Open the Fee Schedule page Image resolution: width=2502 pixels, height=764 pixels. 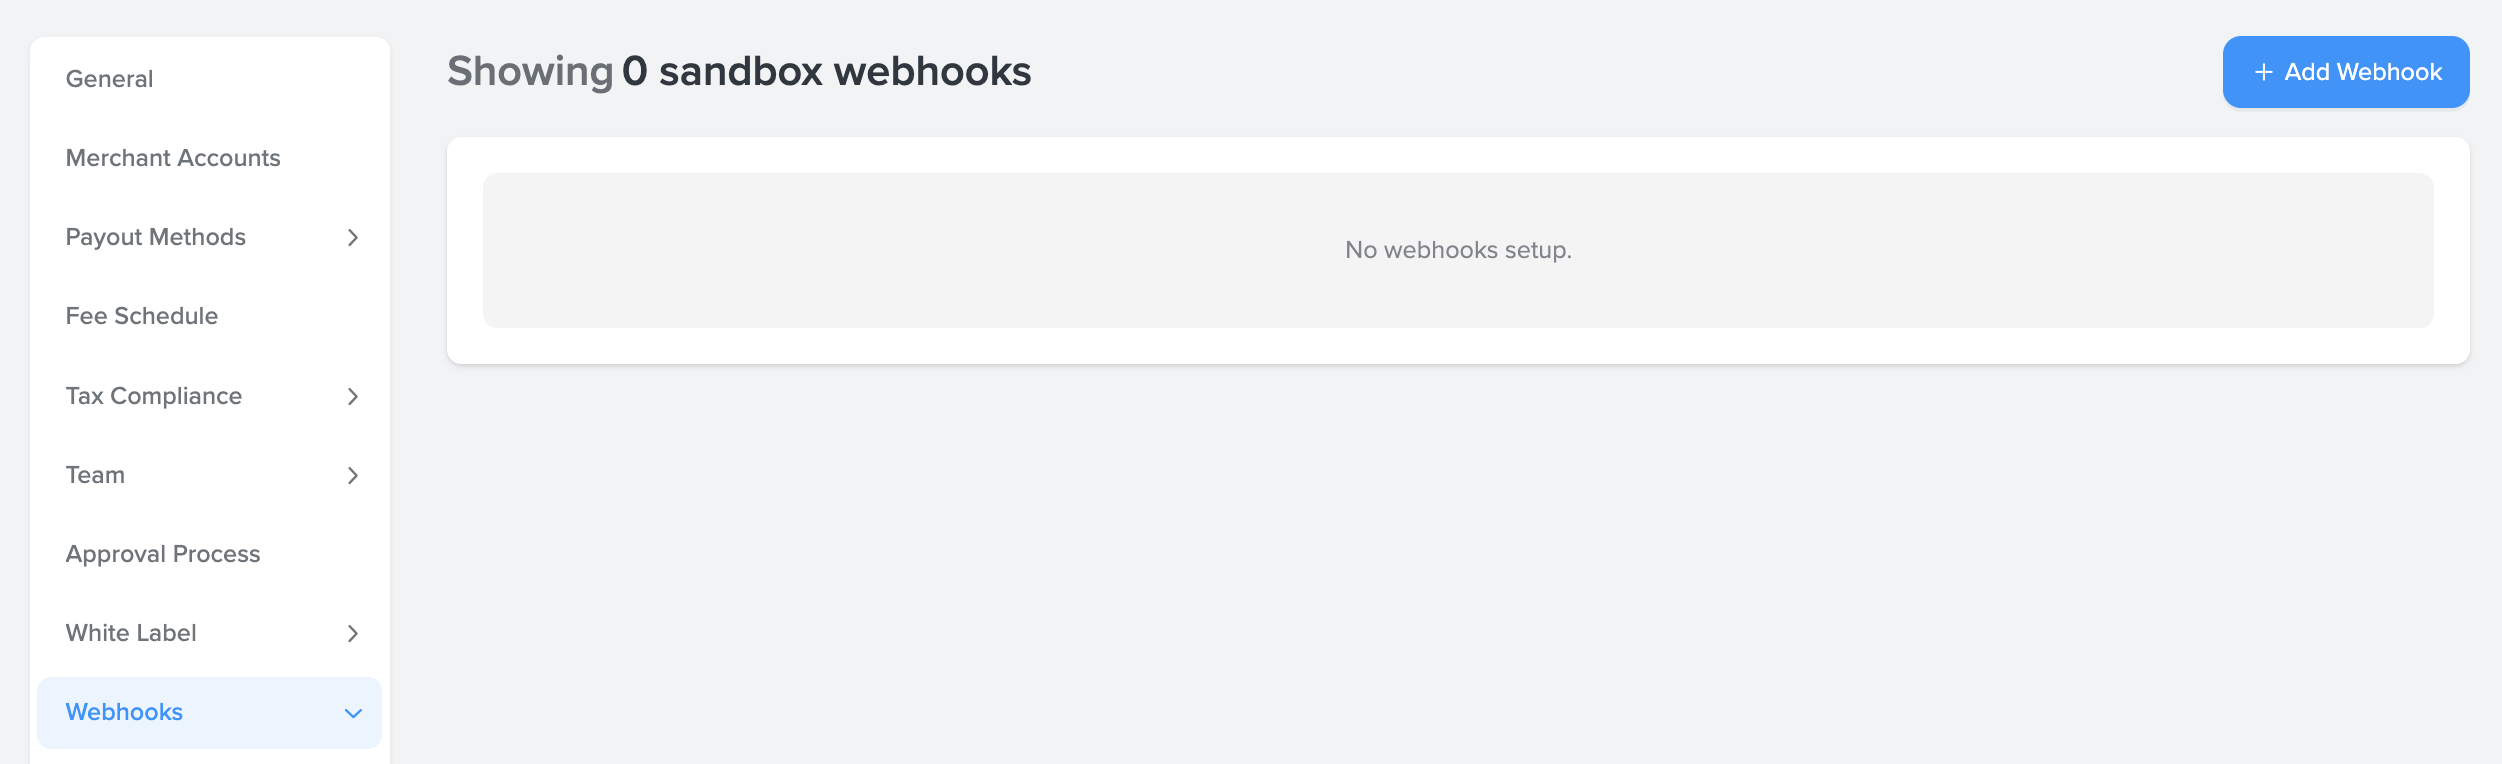[142, 317]
